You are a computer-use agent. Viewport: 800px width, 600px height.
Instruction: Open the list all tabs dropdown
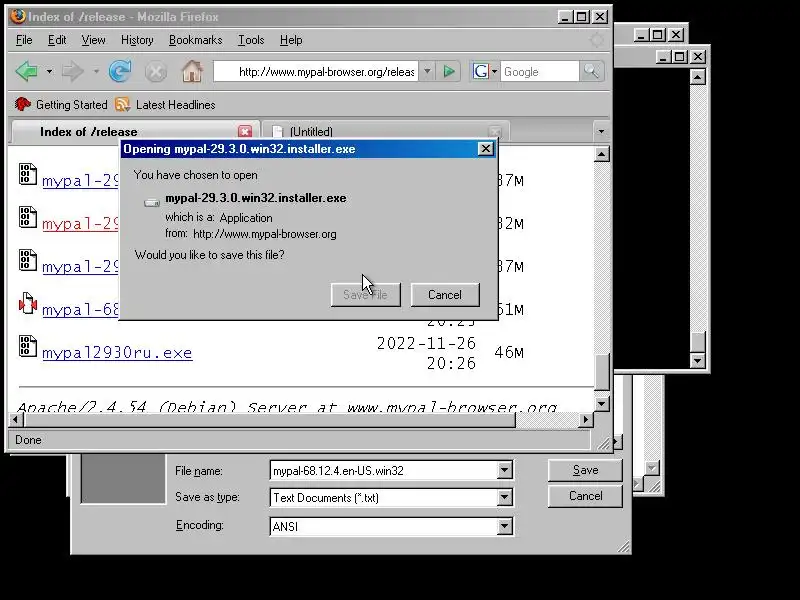601,132
